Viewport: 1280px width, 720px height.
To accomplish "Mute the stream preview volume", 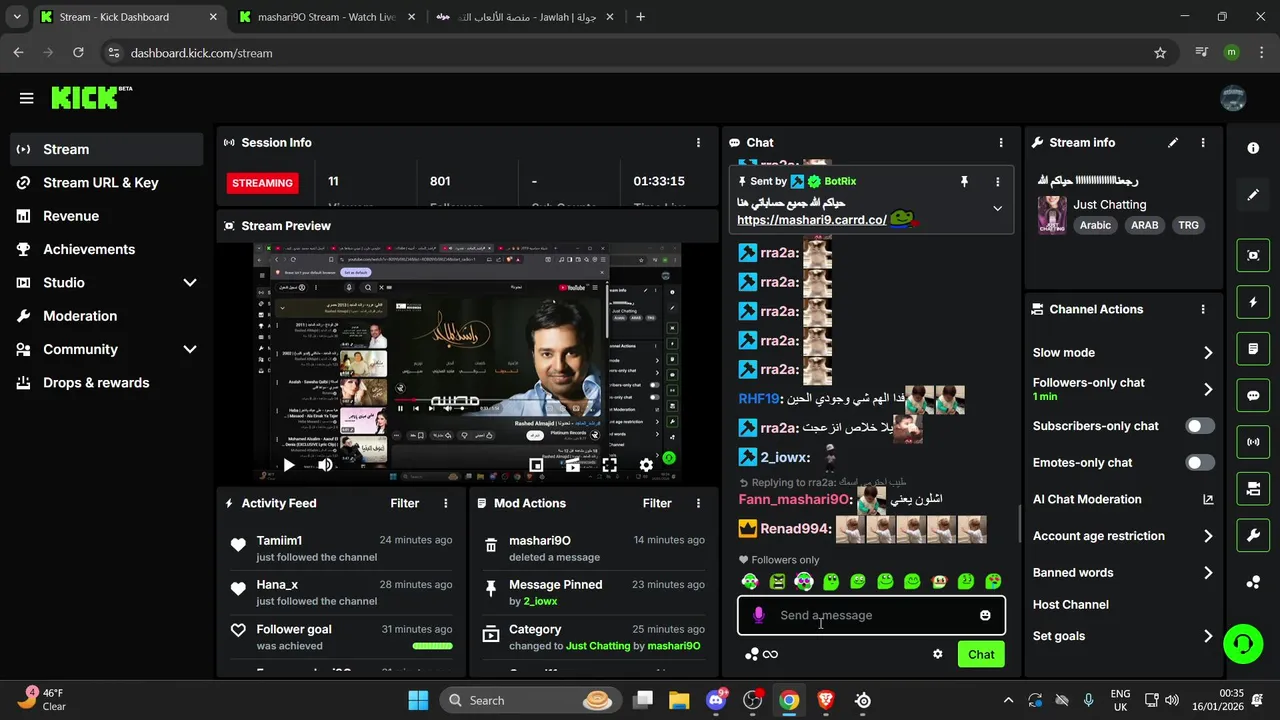I will pos(325,465).
